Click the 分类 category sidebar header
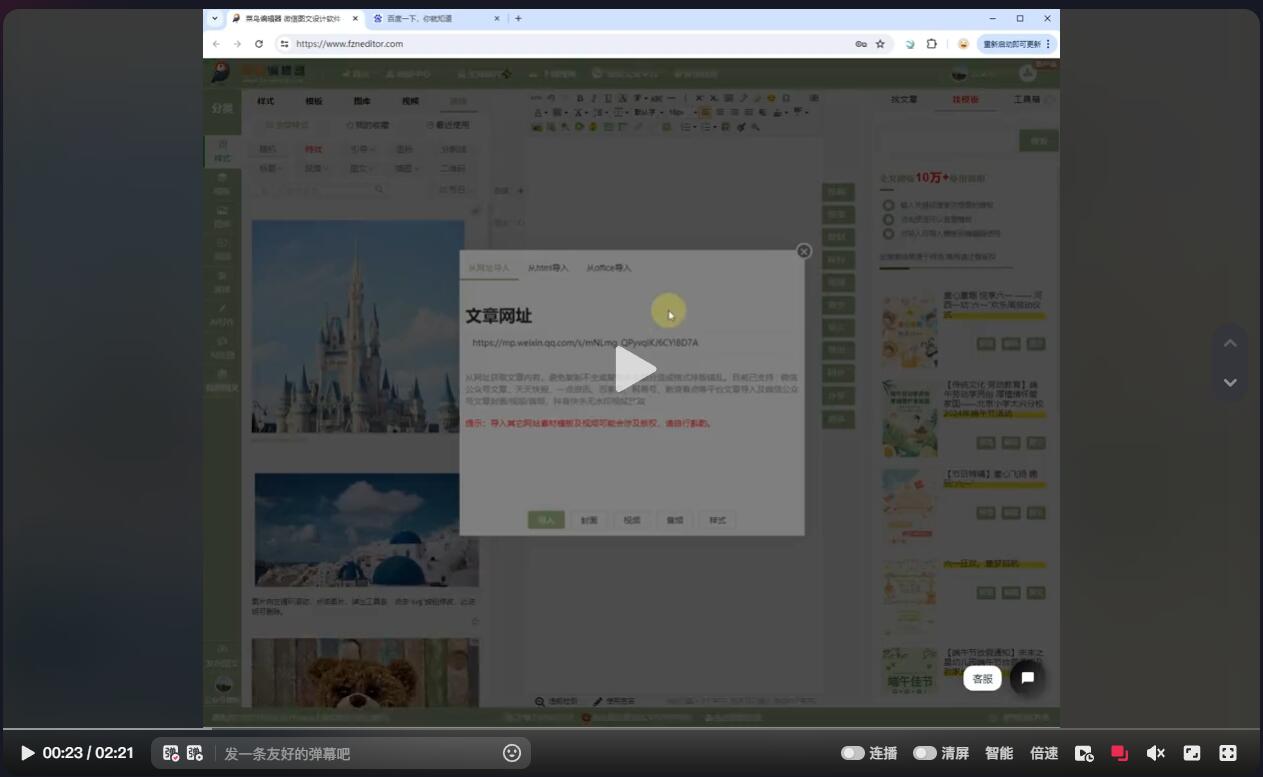Image resolution: width=1263 pixels, height=777 pixels. coord(222,108)
